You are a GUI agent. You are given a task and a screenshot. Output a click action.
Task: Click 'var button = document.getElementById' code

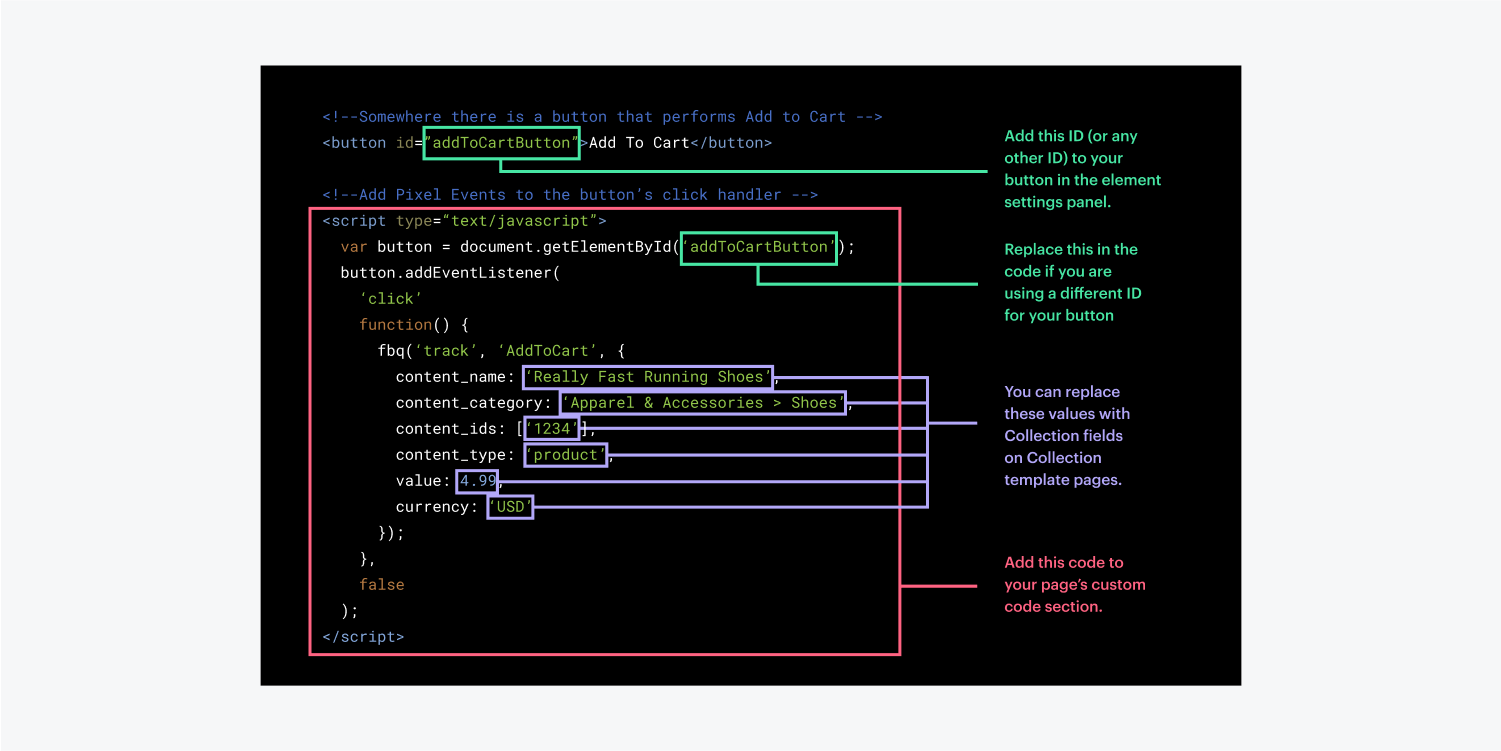point(505,247)
